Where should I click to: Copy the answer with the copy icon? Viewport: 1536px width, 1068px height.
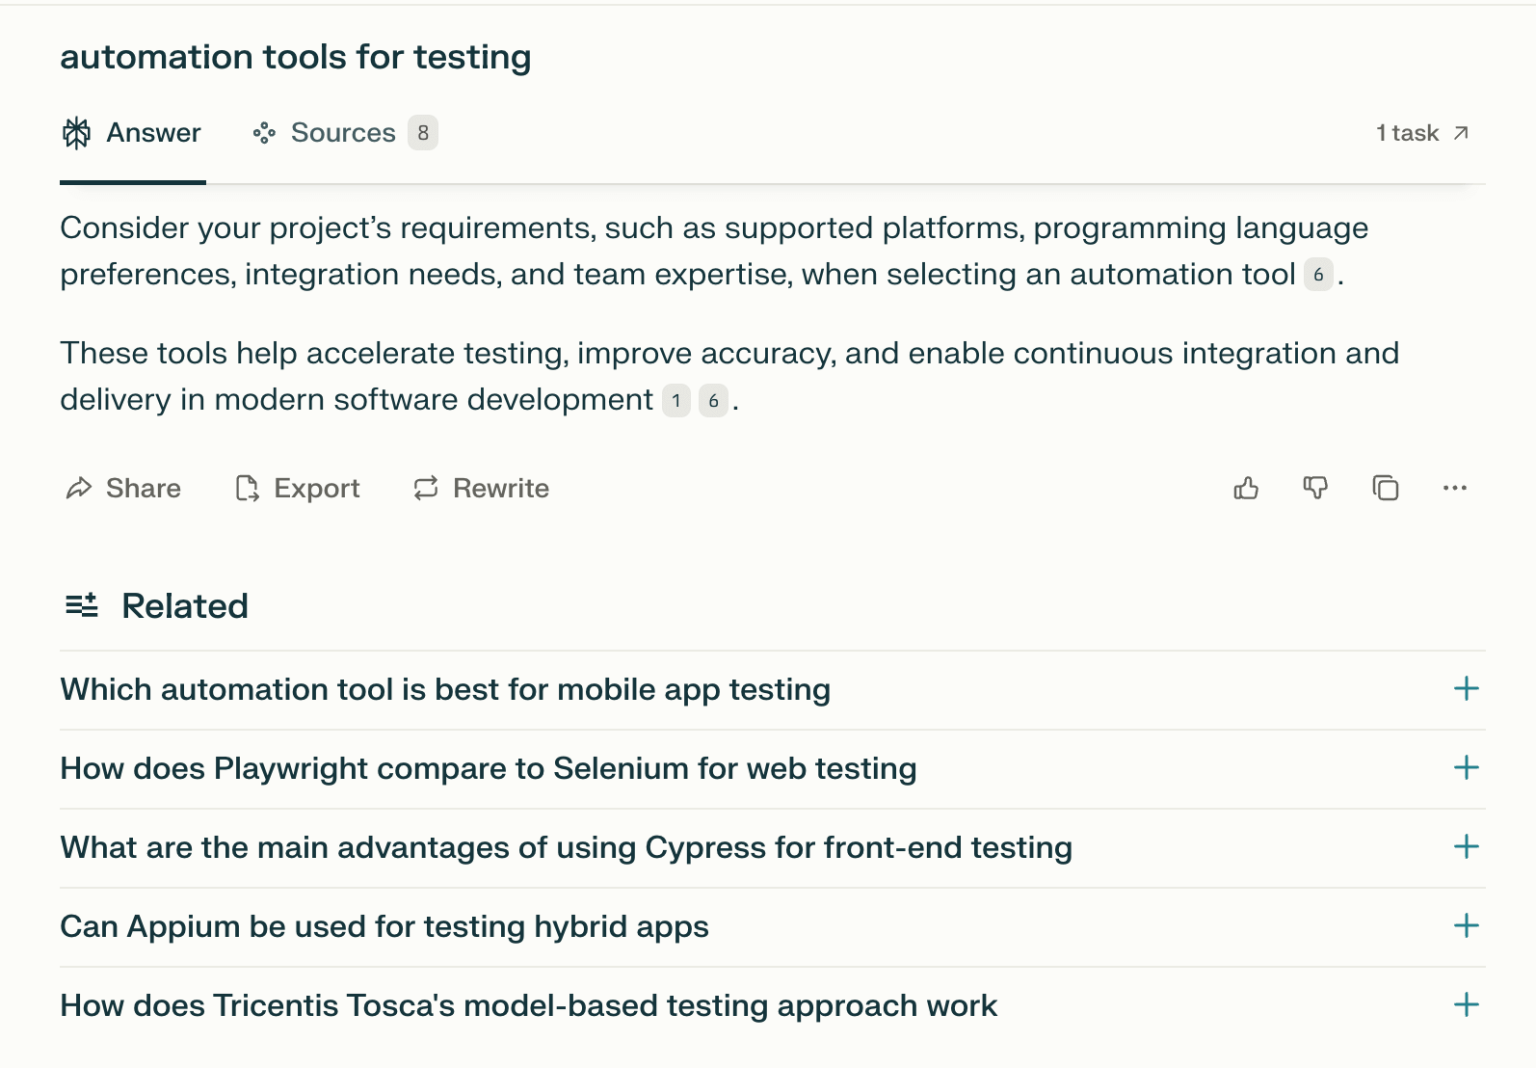coord(1385,488)
